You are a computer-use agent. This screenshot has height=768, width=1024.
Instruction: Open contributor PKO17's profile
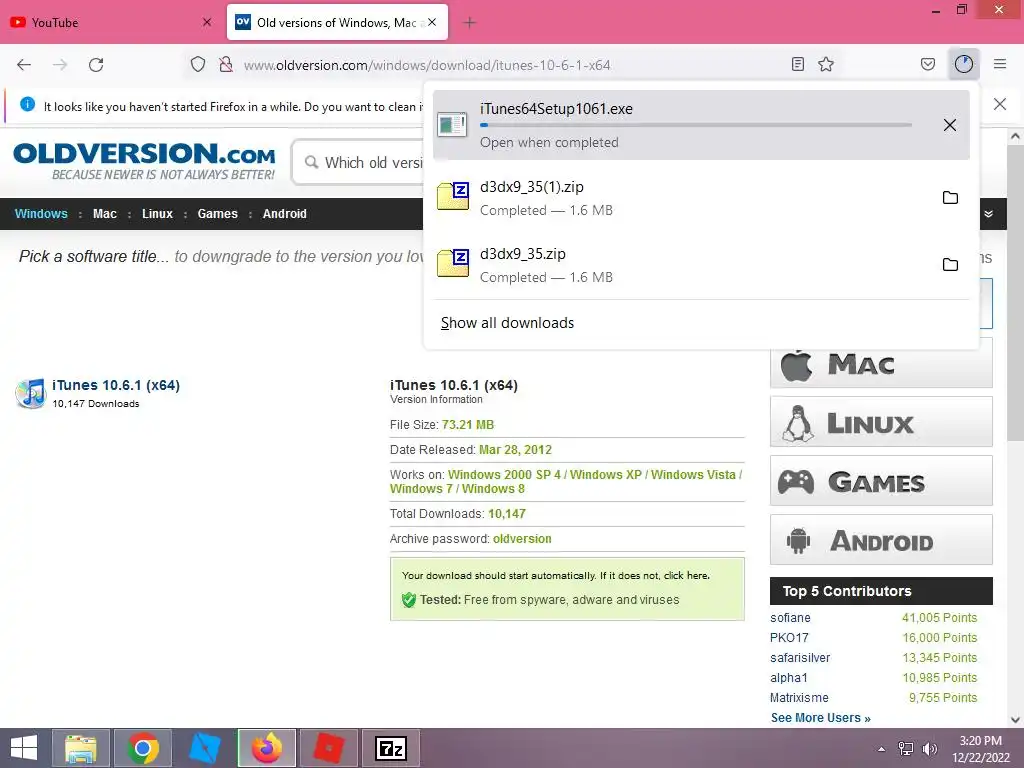tap(789, 637)
